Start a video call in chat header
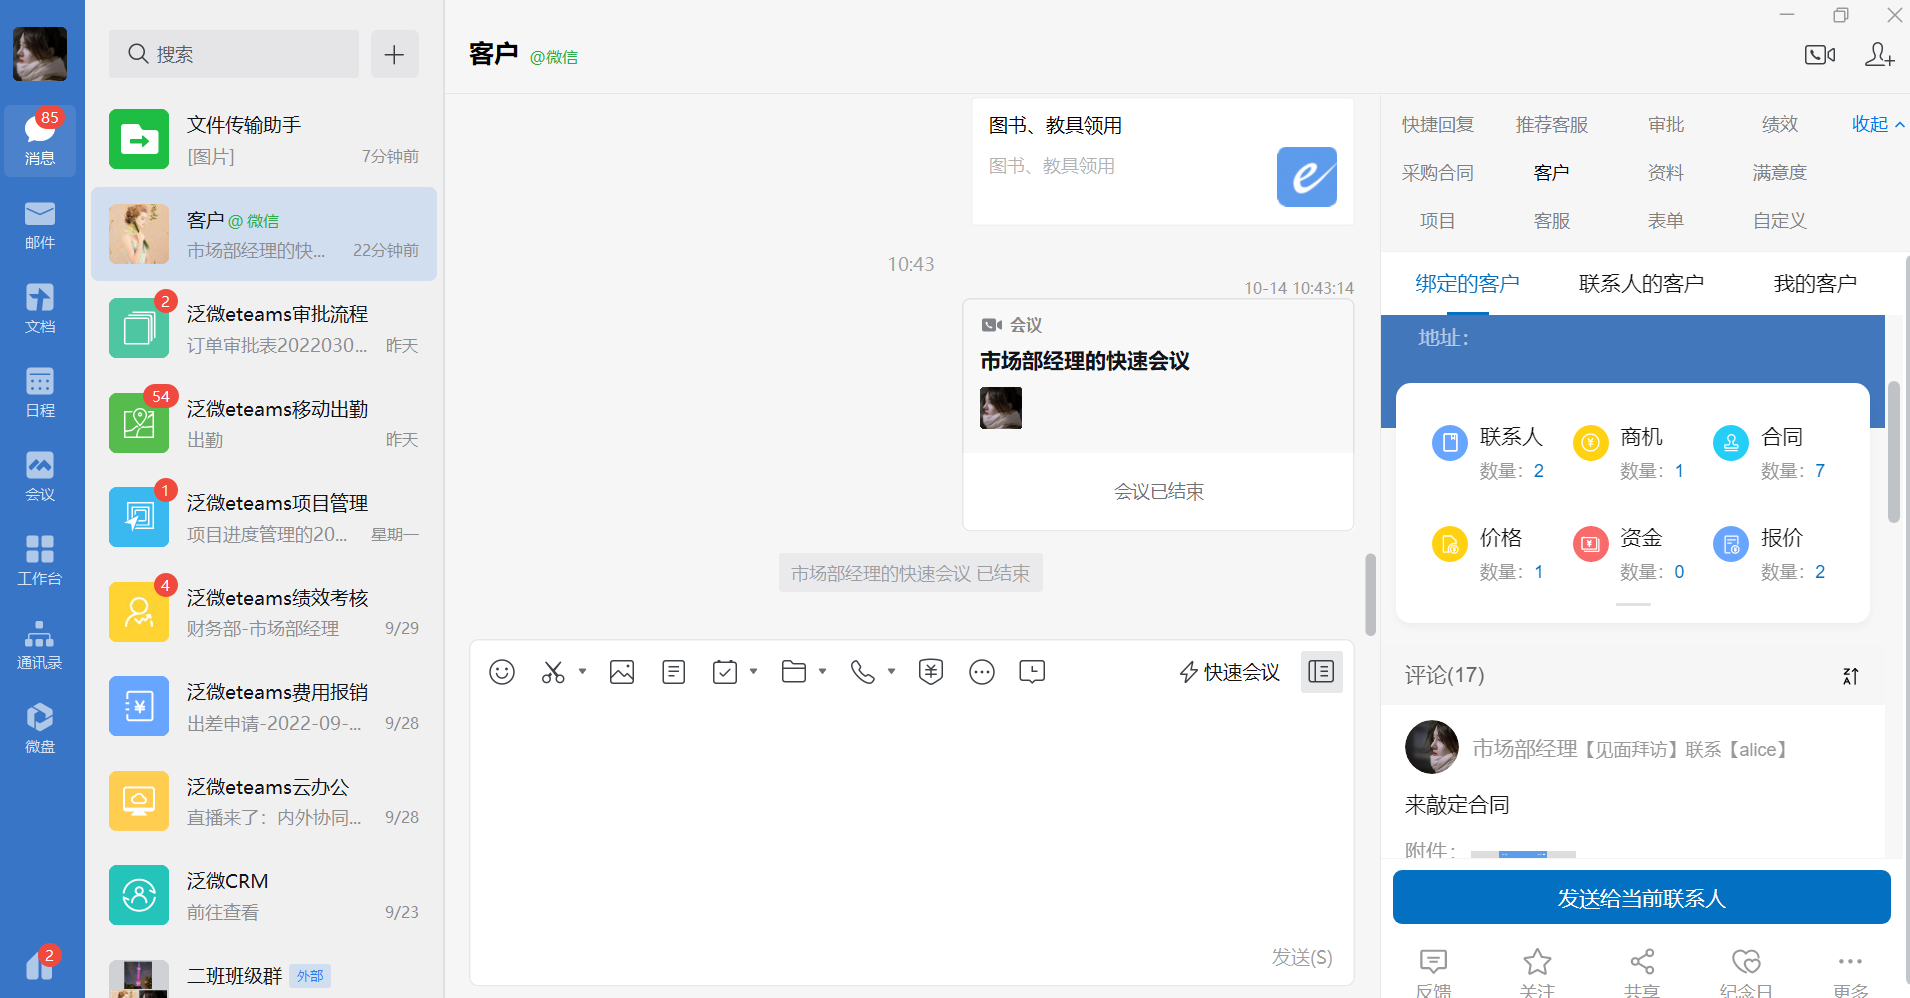The width and height of the screenshot is (1910, 998). pos(1819,55)
